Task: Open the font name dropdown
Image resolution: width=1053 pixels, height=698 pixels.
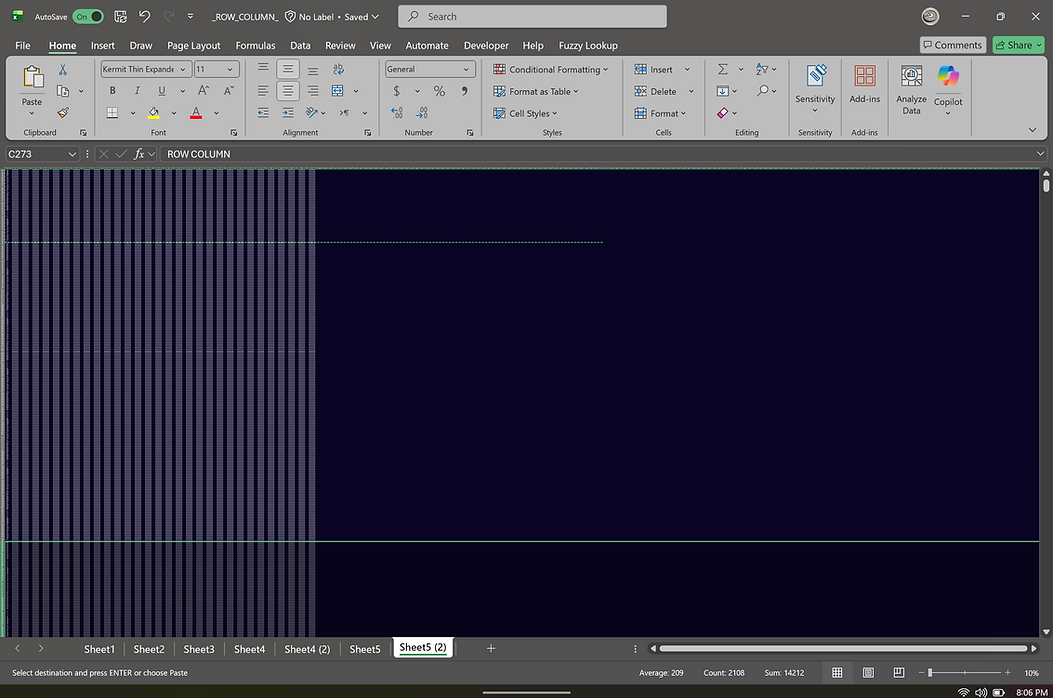Action: click(183, 70)
